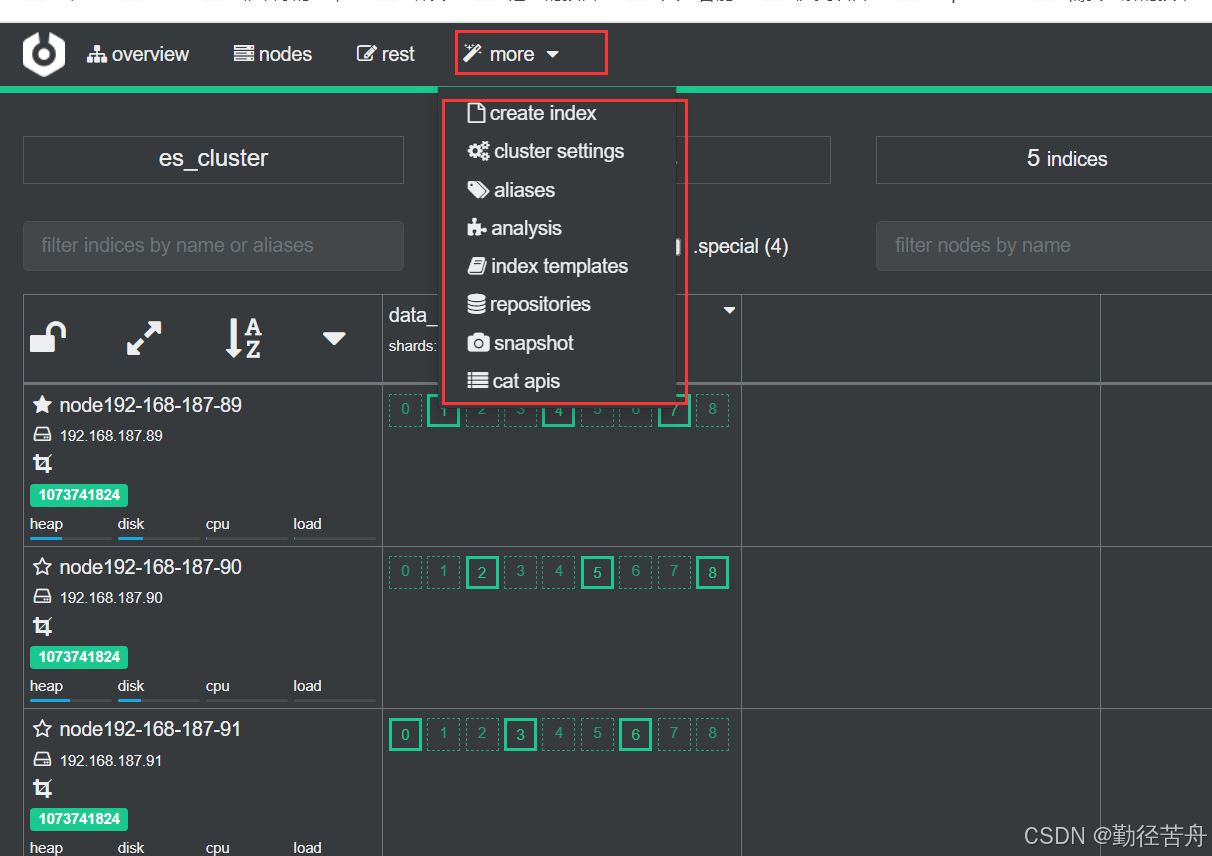Click primary shard 5 on node 90
The height and width of the screenshot is (856, 1212).
click(597, 573)
